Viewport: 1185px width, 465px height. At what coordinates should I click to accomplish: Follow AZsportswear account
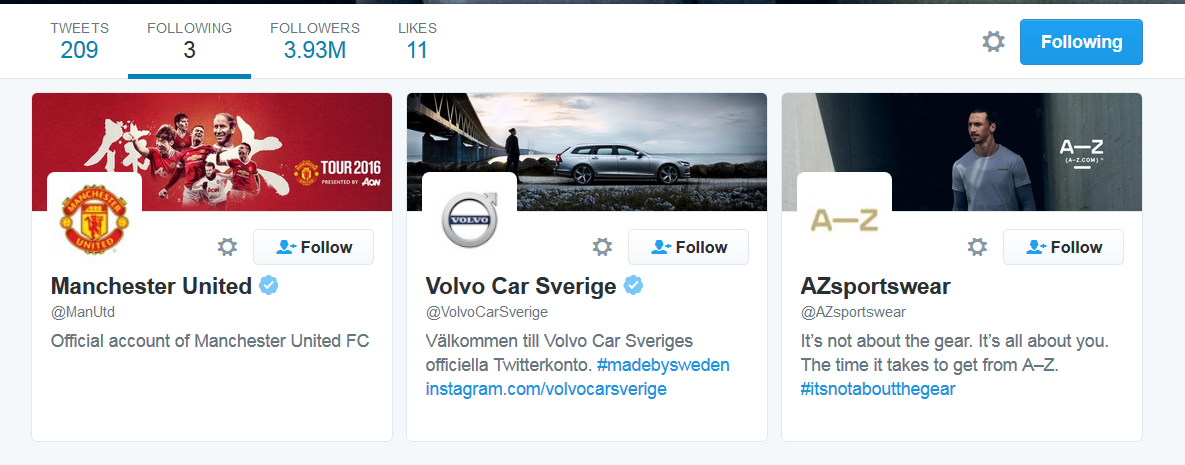[x=1063, y=247]
